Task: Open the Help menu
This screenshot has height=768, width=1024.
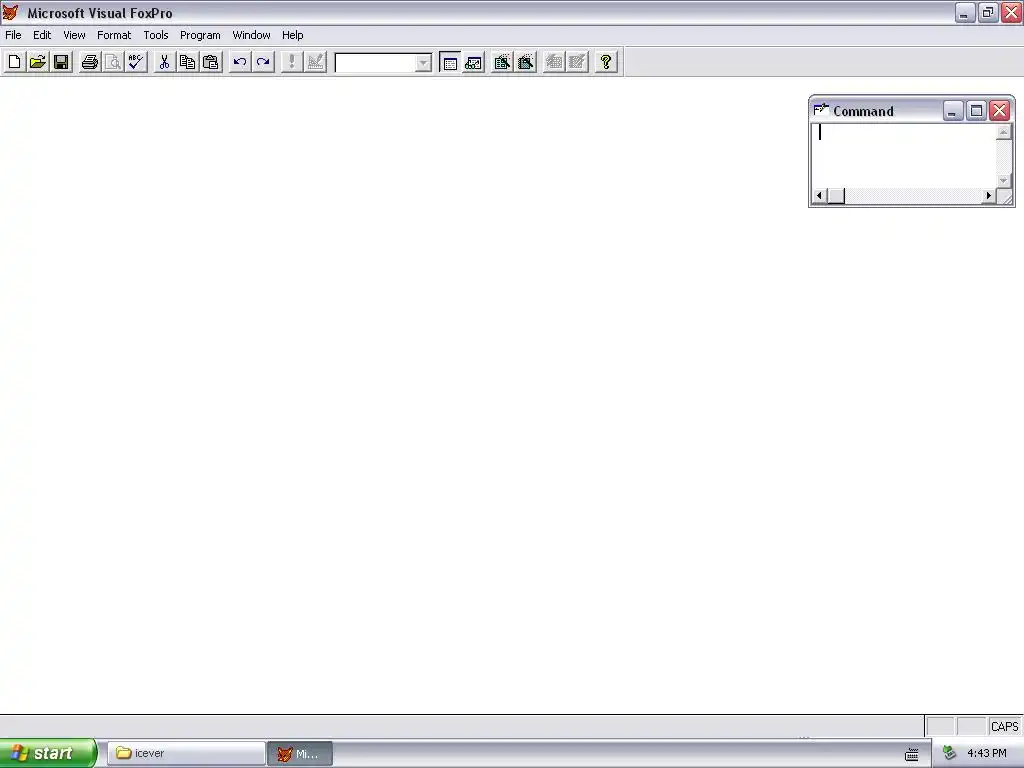Action: click(292, 35)
